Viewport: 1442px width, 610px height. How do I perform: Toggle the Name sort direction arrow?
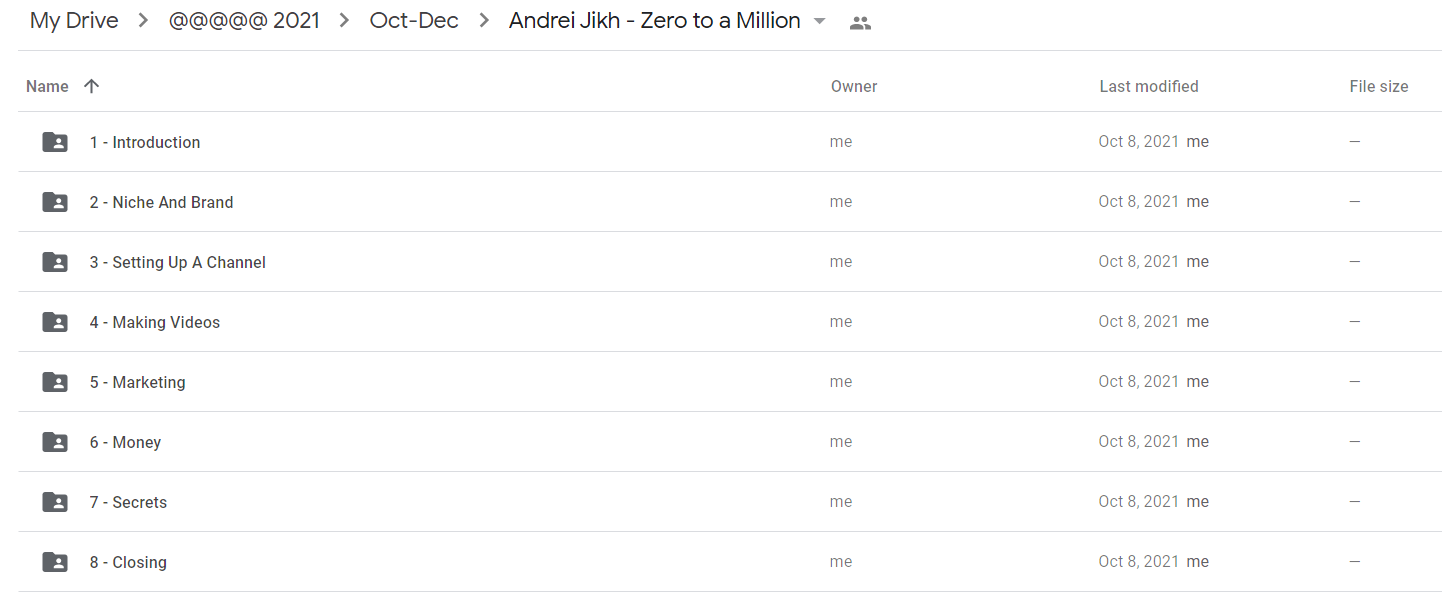click(91, 86)
